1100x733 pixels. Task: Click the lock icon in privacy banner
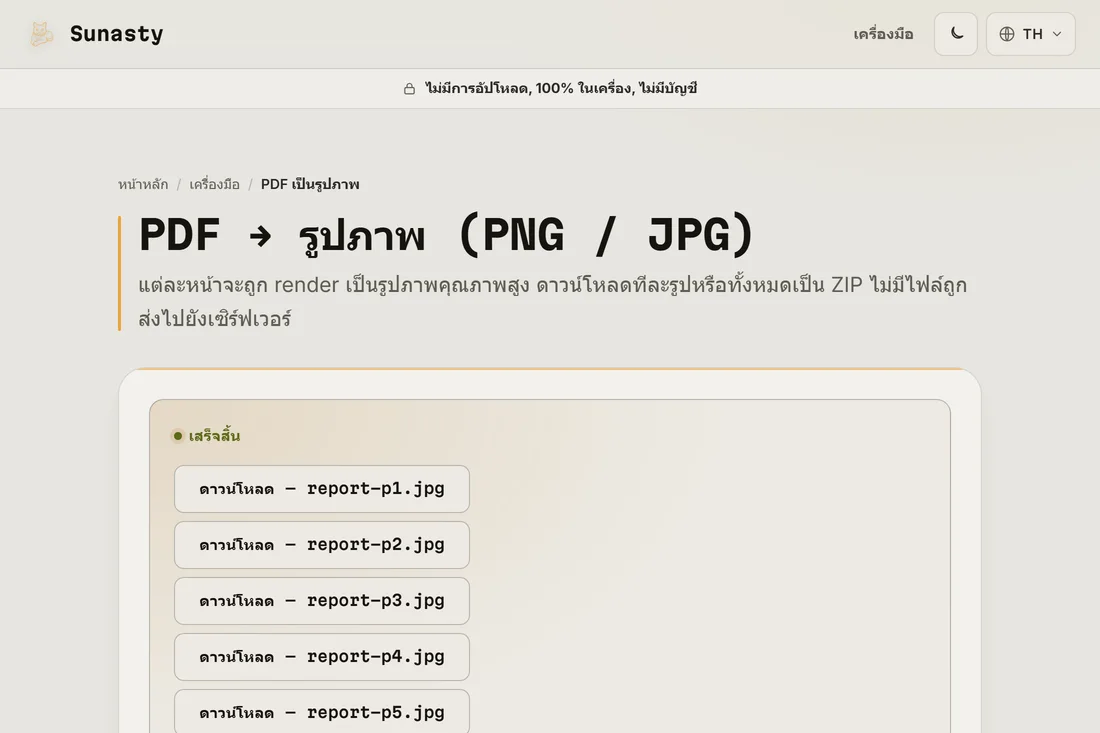(x=410, y=88)
